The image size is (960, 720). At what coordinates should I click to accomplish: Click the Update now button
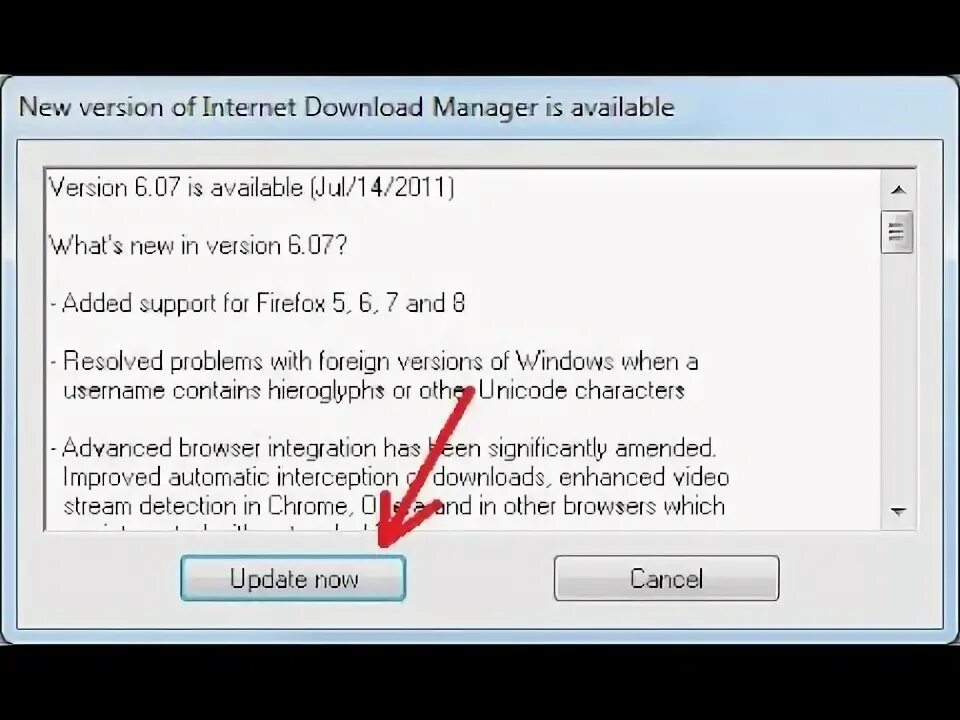(293, 579)
